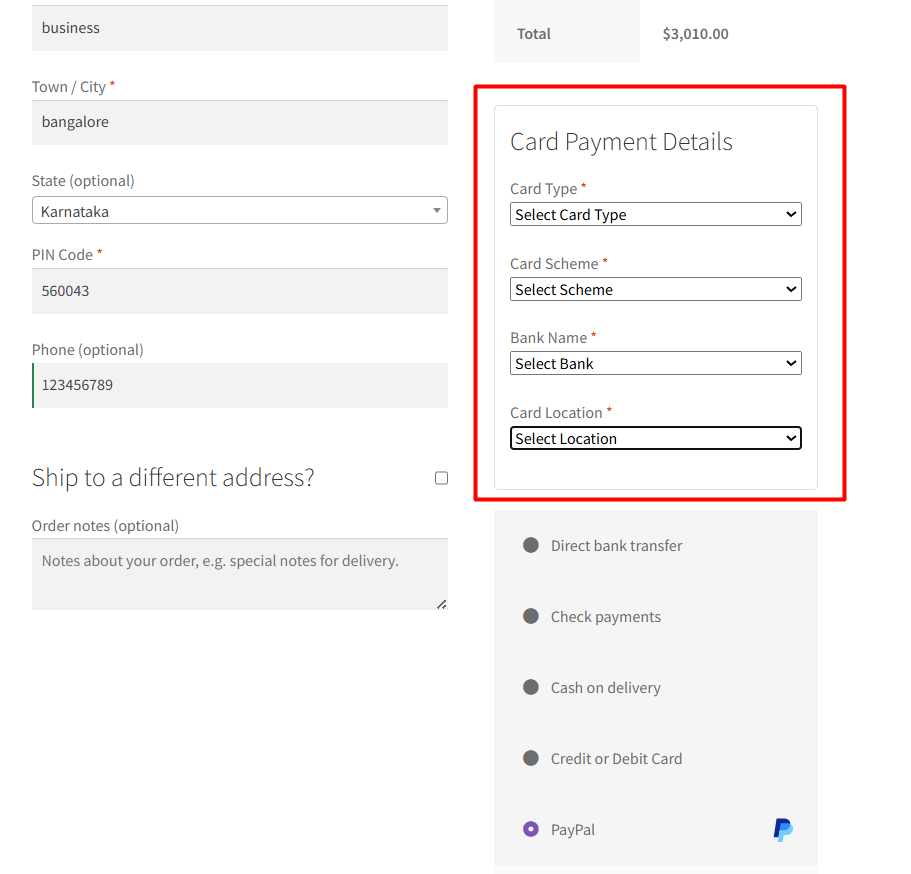This screenshot has height=874, width=911.
Task: Pick the Check payments radio button
Action: click(531, 616)
